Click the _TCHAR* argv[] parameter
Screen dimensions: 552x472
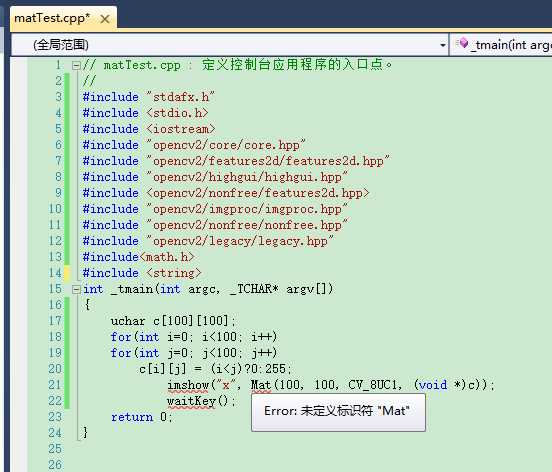[x=281, y=289]
